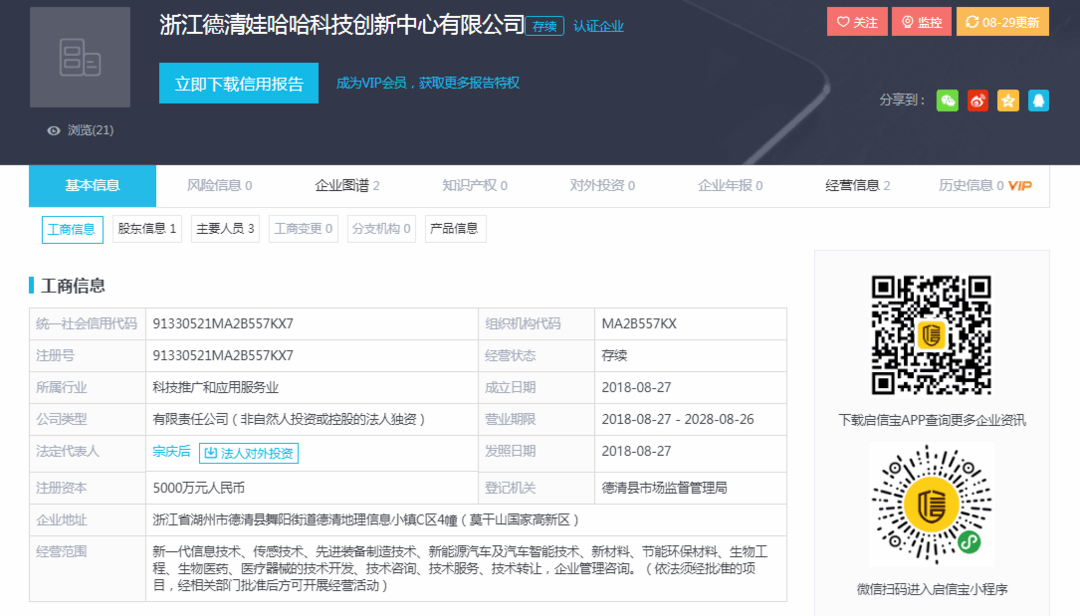
Task: Click registration number value in 注册号 row
Action: coord(223,356)
